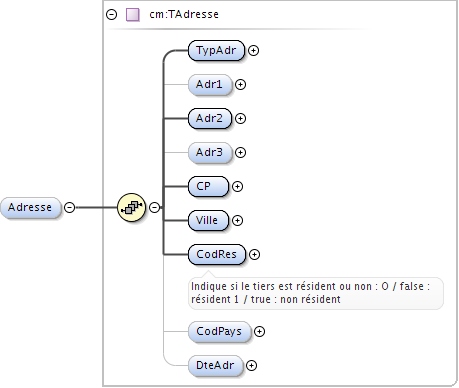This screenshot has width=459, height=388.
Task: Select the cm:TAdresse type label
Action: pos(184,14)
